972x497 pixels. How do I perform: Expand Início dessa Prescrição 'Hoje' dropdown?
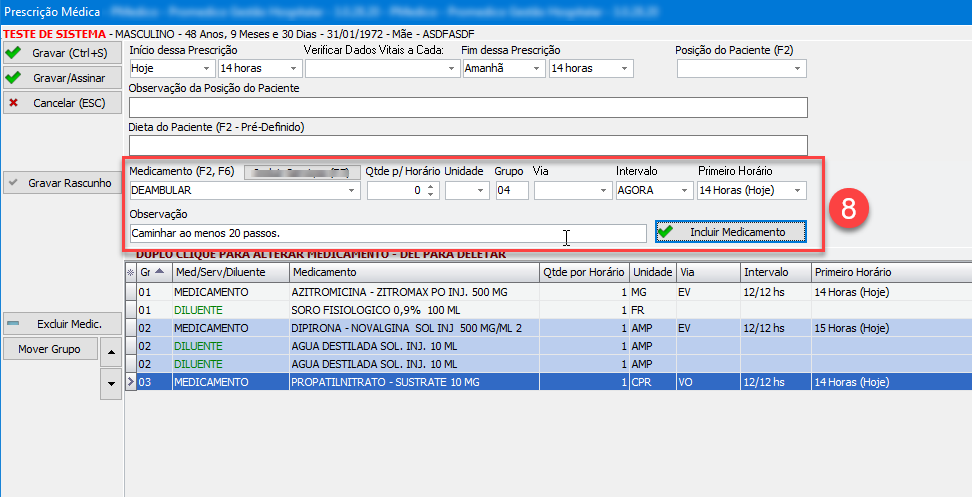(207, 68)
